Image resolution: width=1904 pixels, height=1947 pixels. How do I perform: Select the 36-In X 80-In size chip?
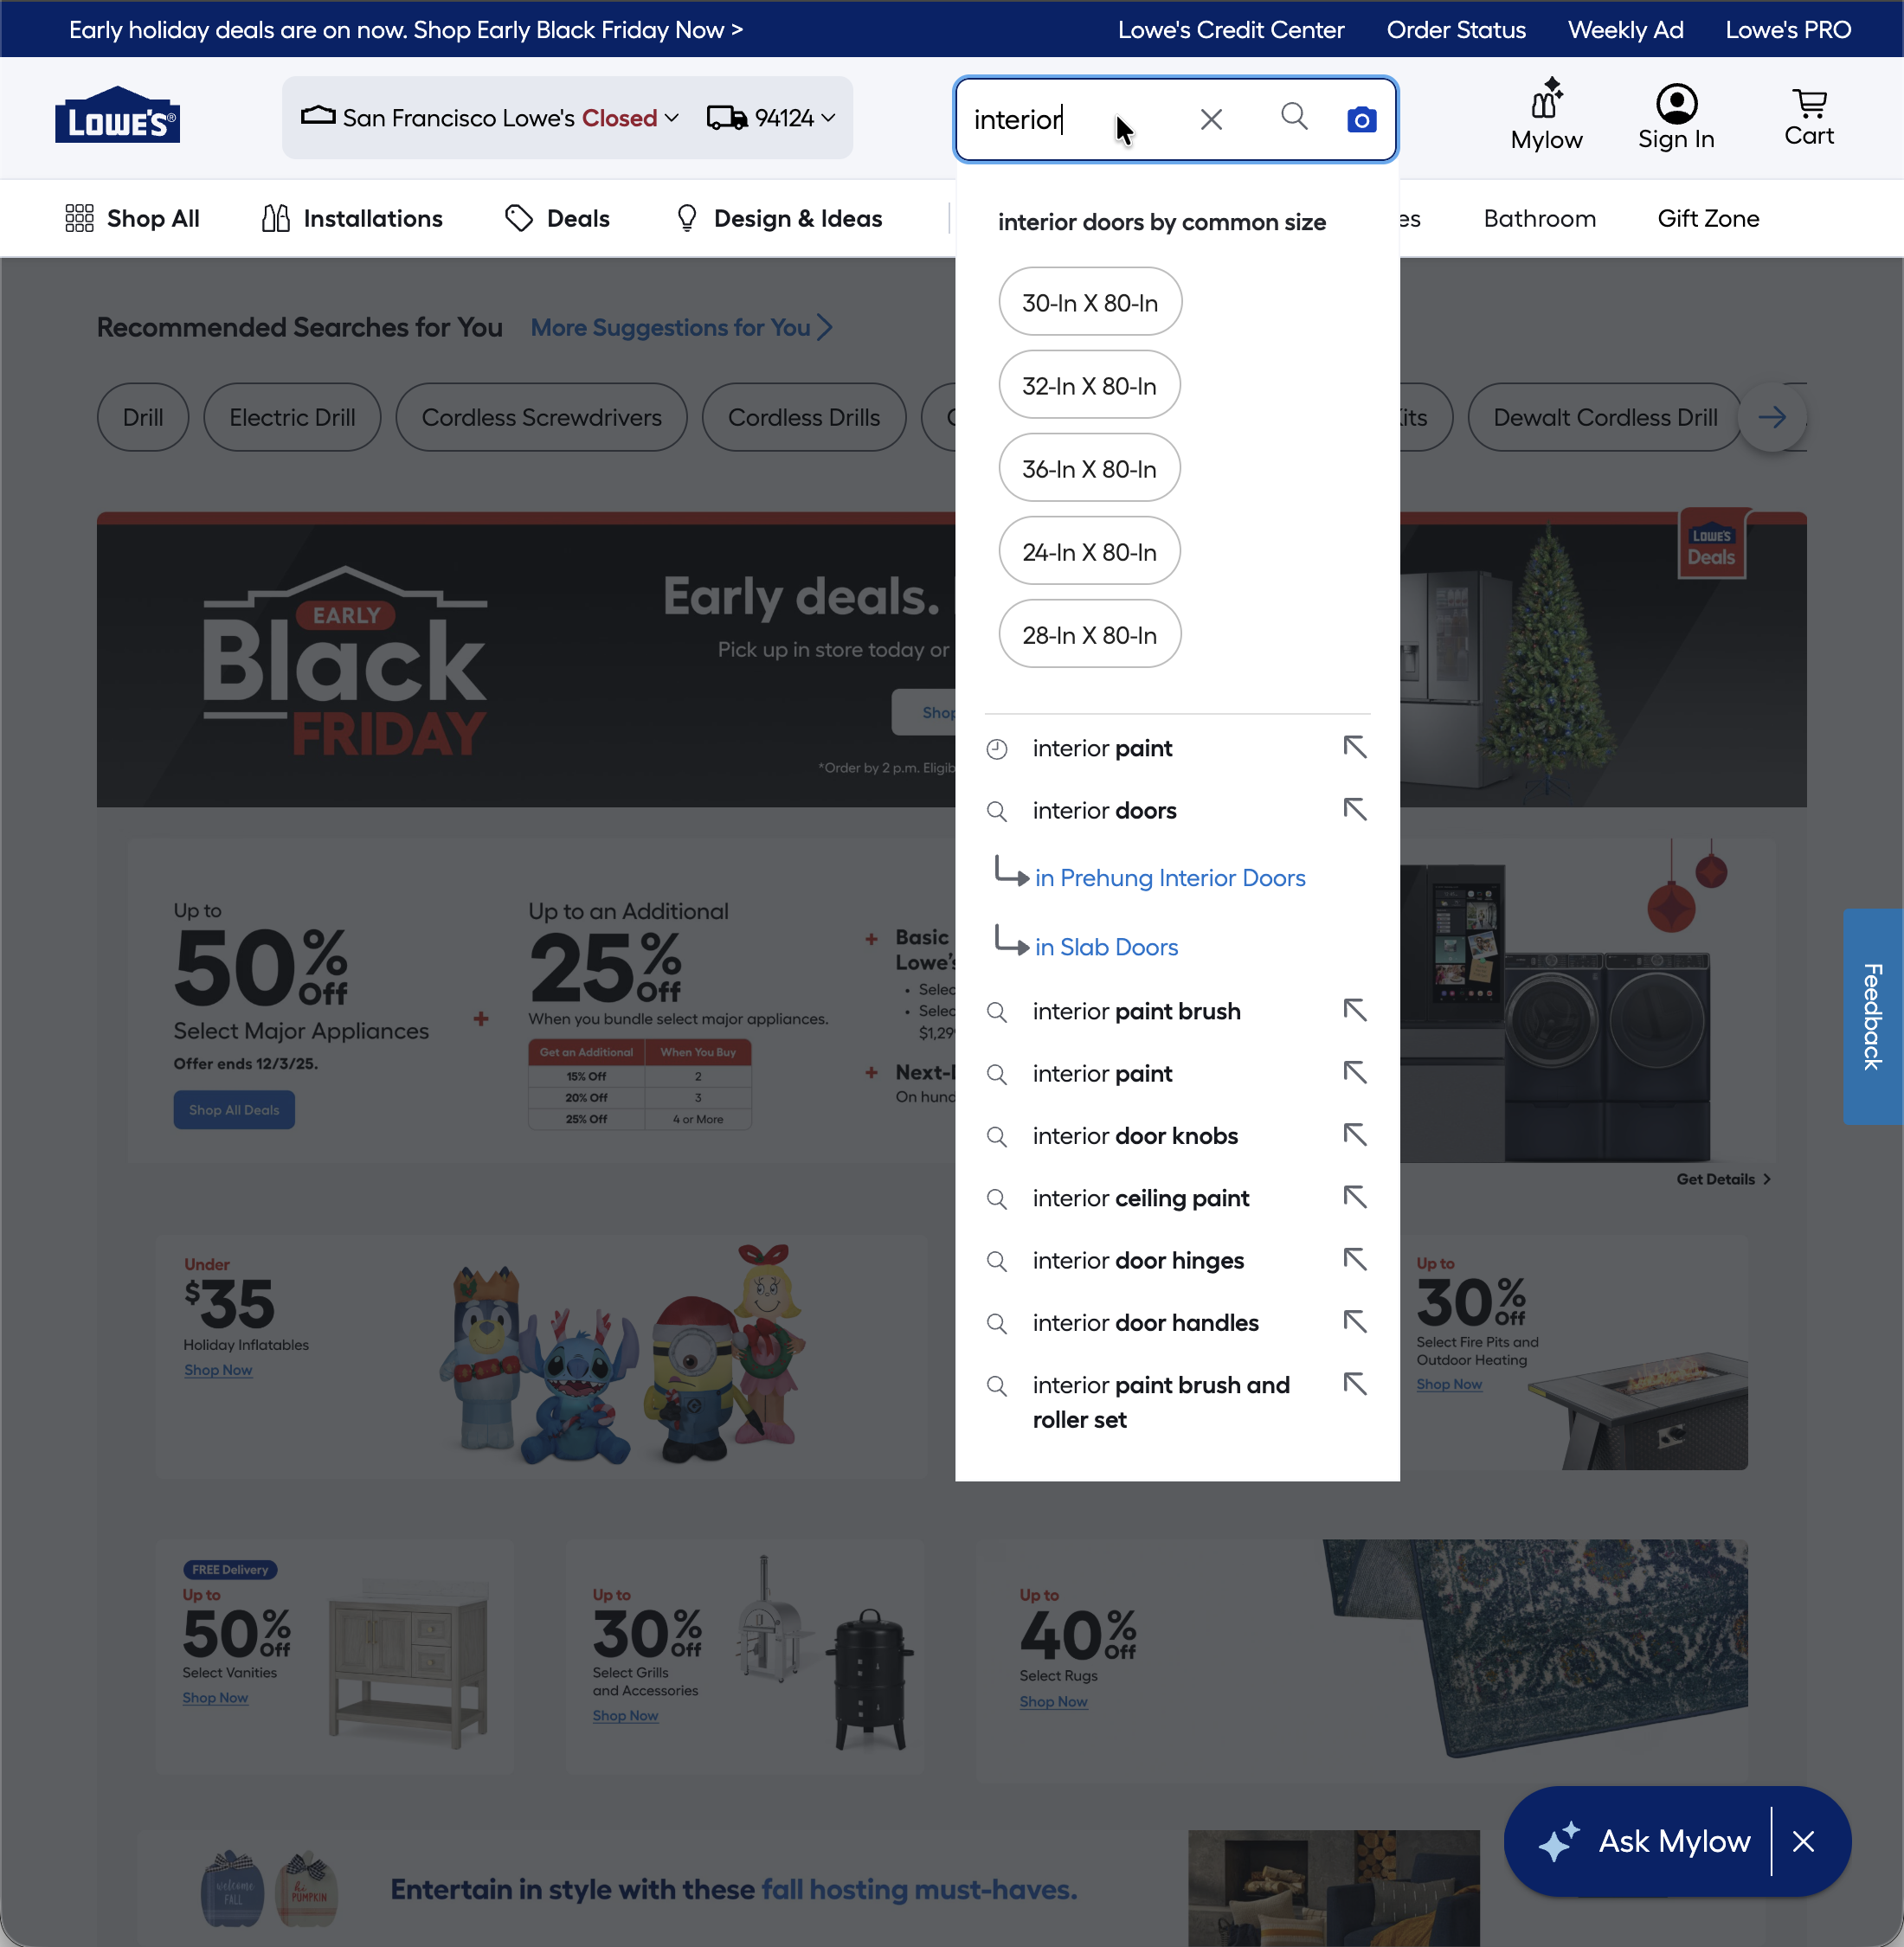(x=1089, y=468)
